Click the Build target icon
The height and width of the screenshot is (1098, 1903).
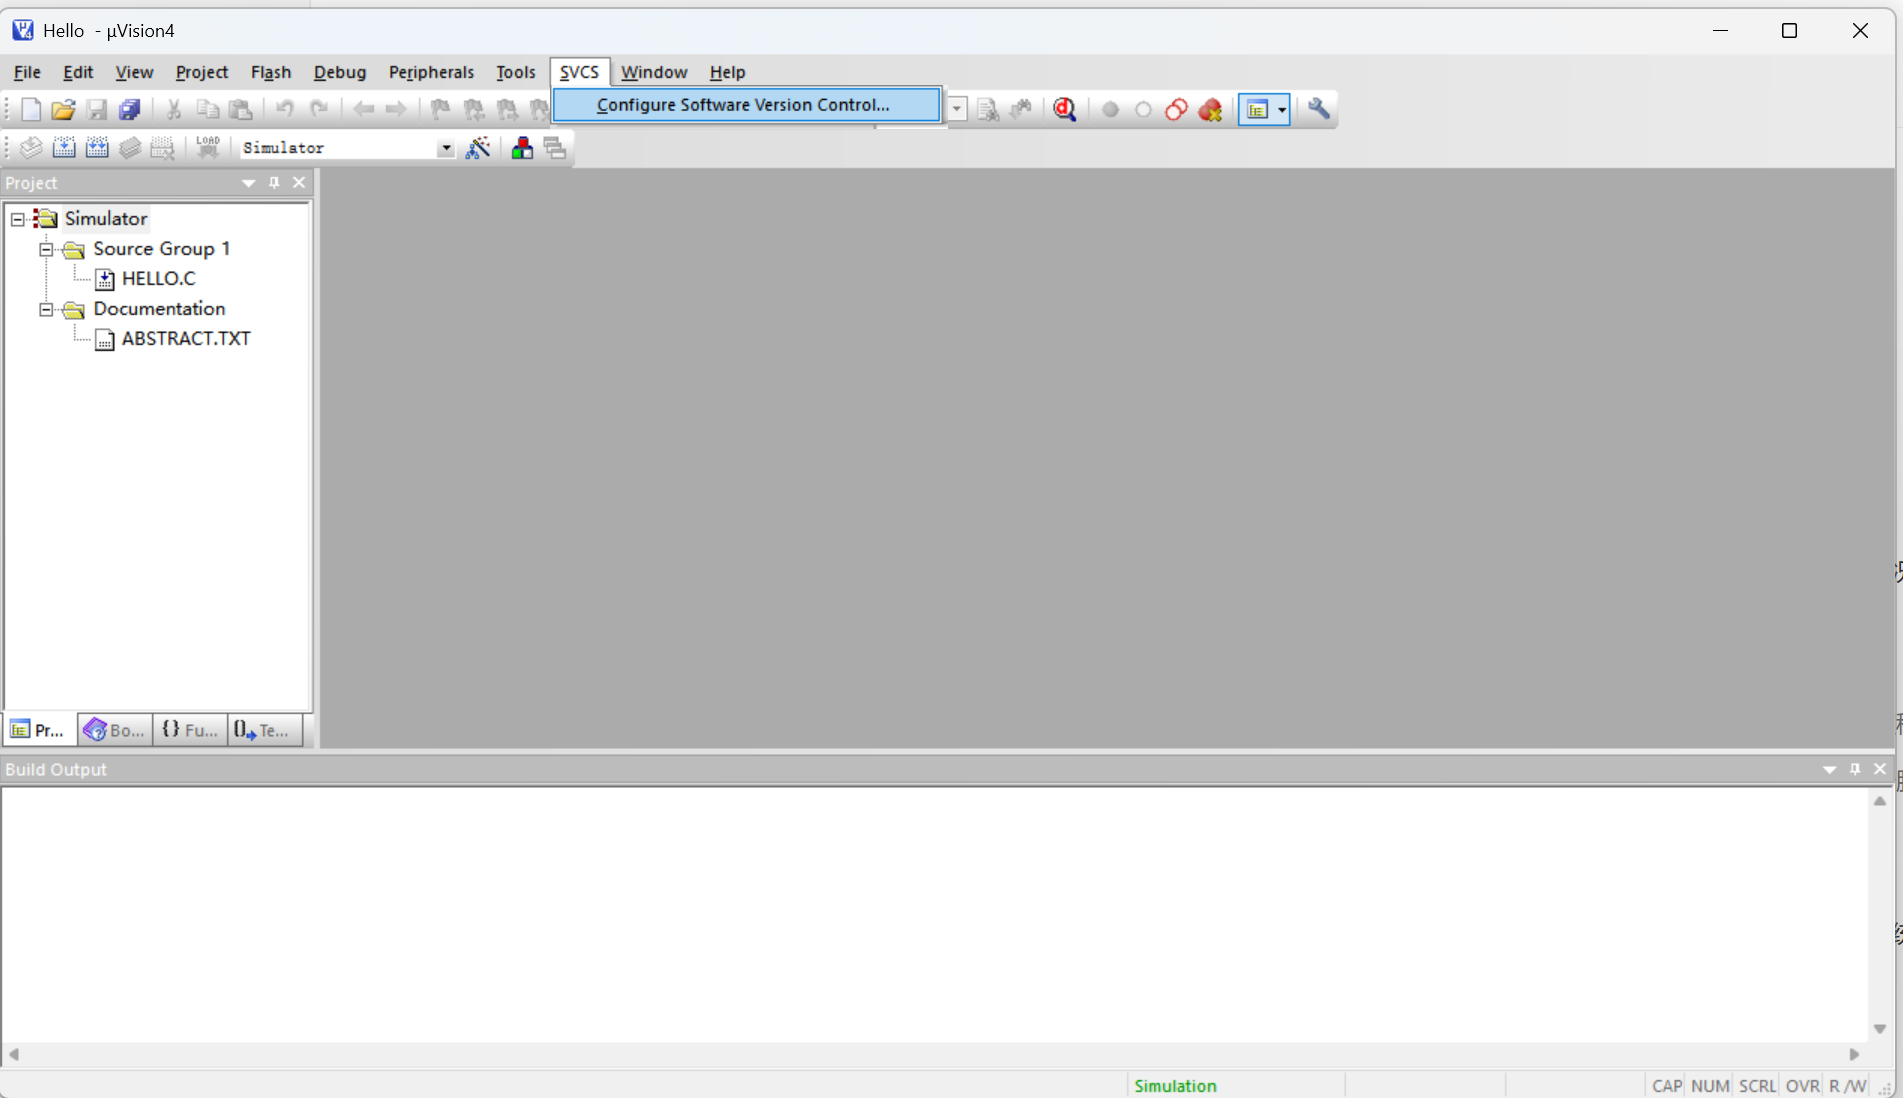tap(64, 148)
